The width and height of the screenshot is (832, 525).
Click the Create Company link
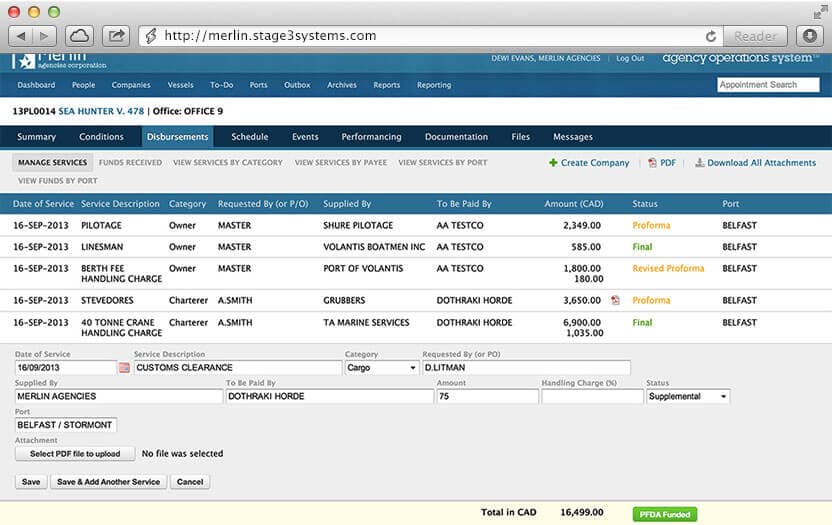589,163
